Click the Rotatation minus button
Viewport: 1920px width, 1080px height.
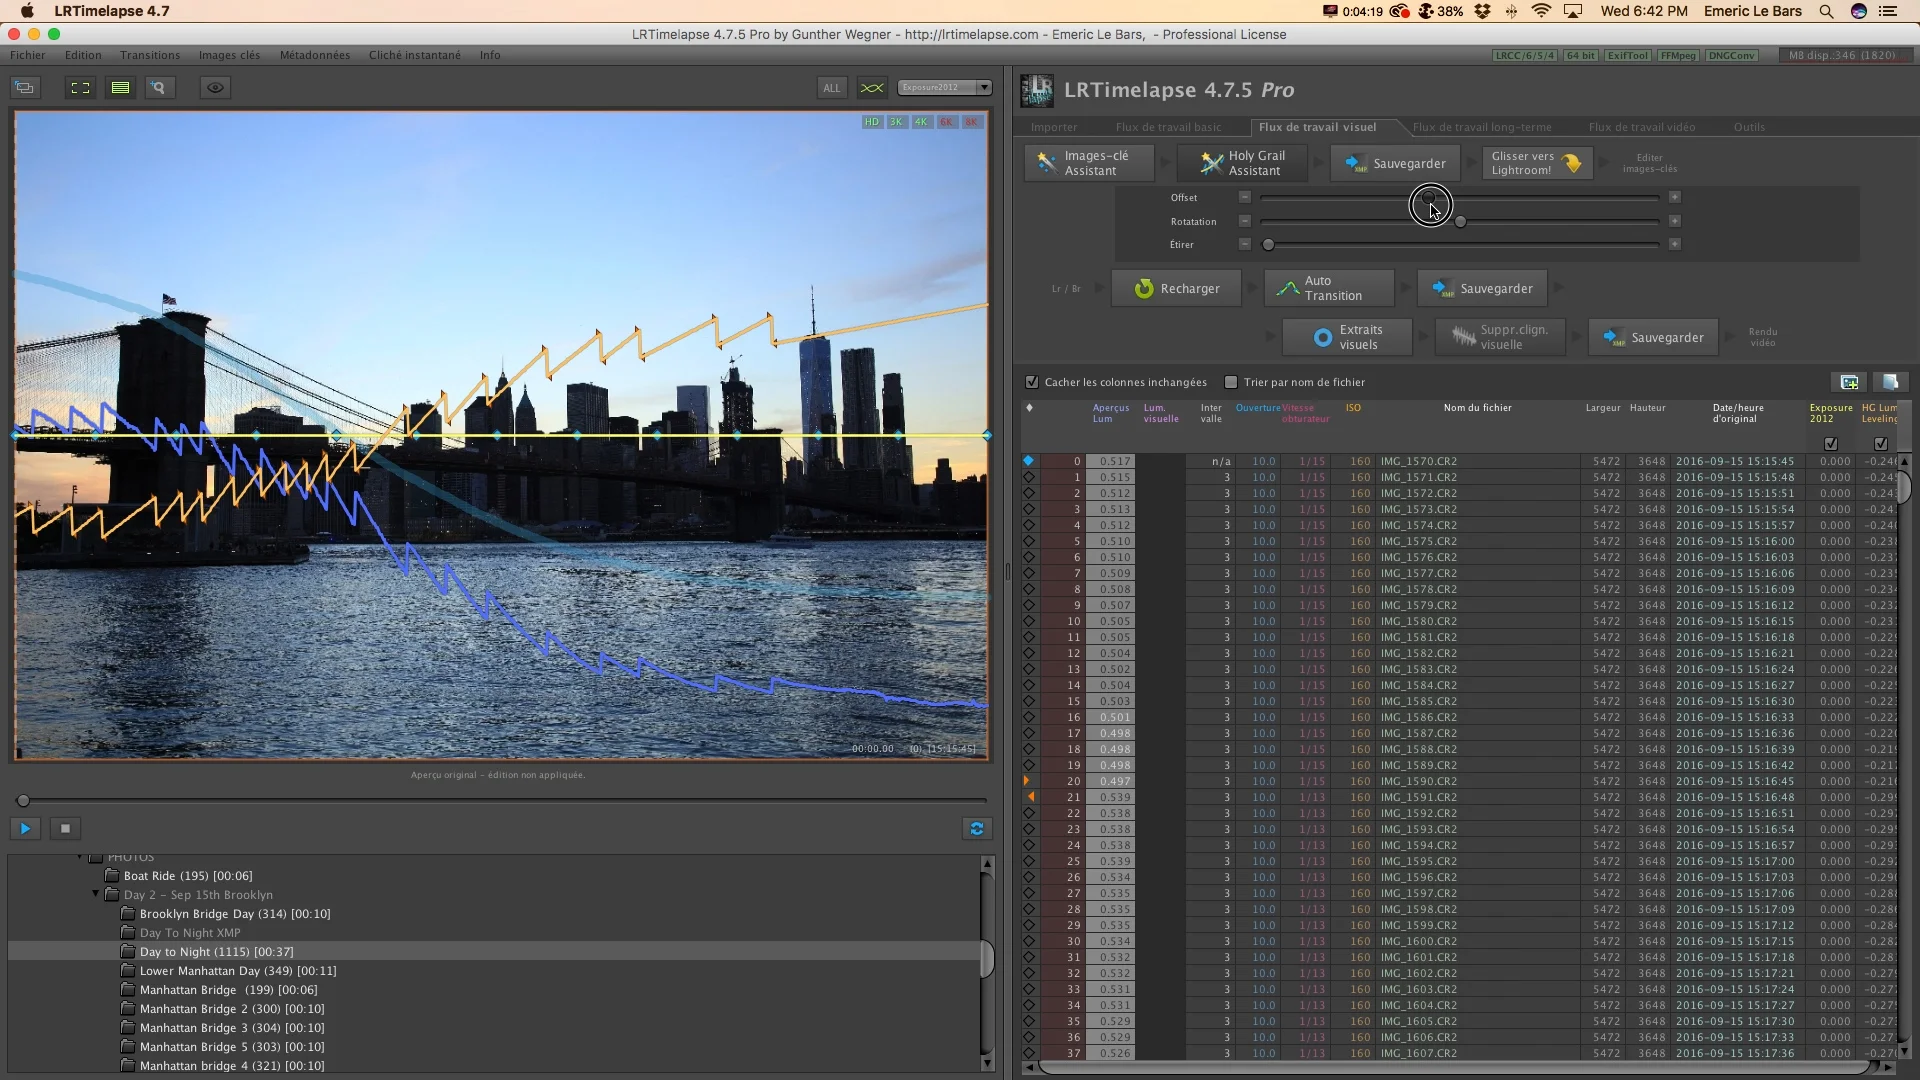tap(1244, 221)
